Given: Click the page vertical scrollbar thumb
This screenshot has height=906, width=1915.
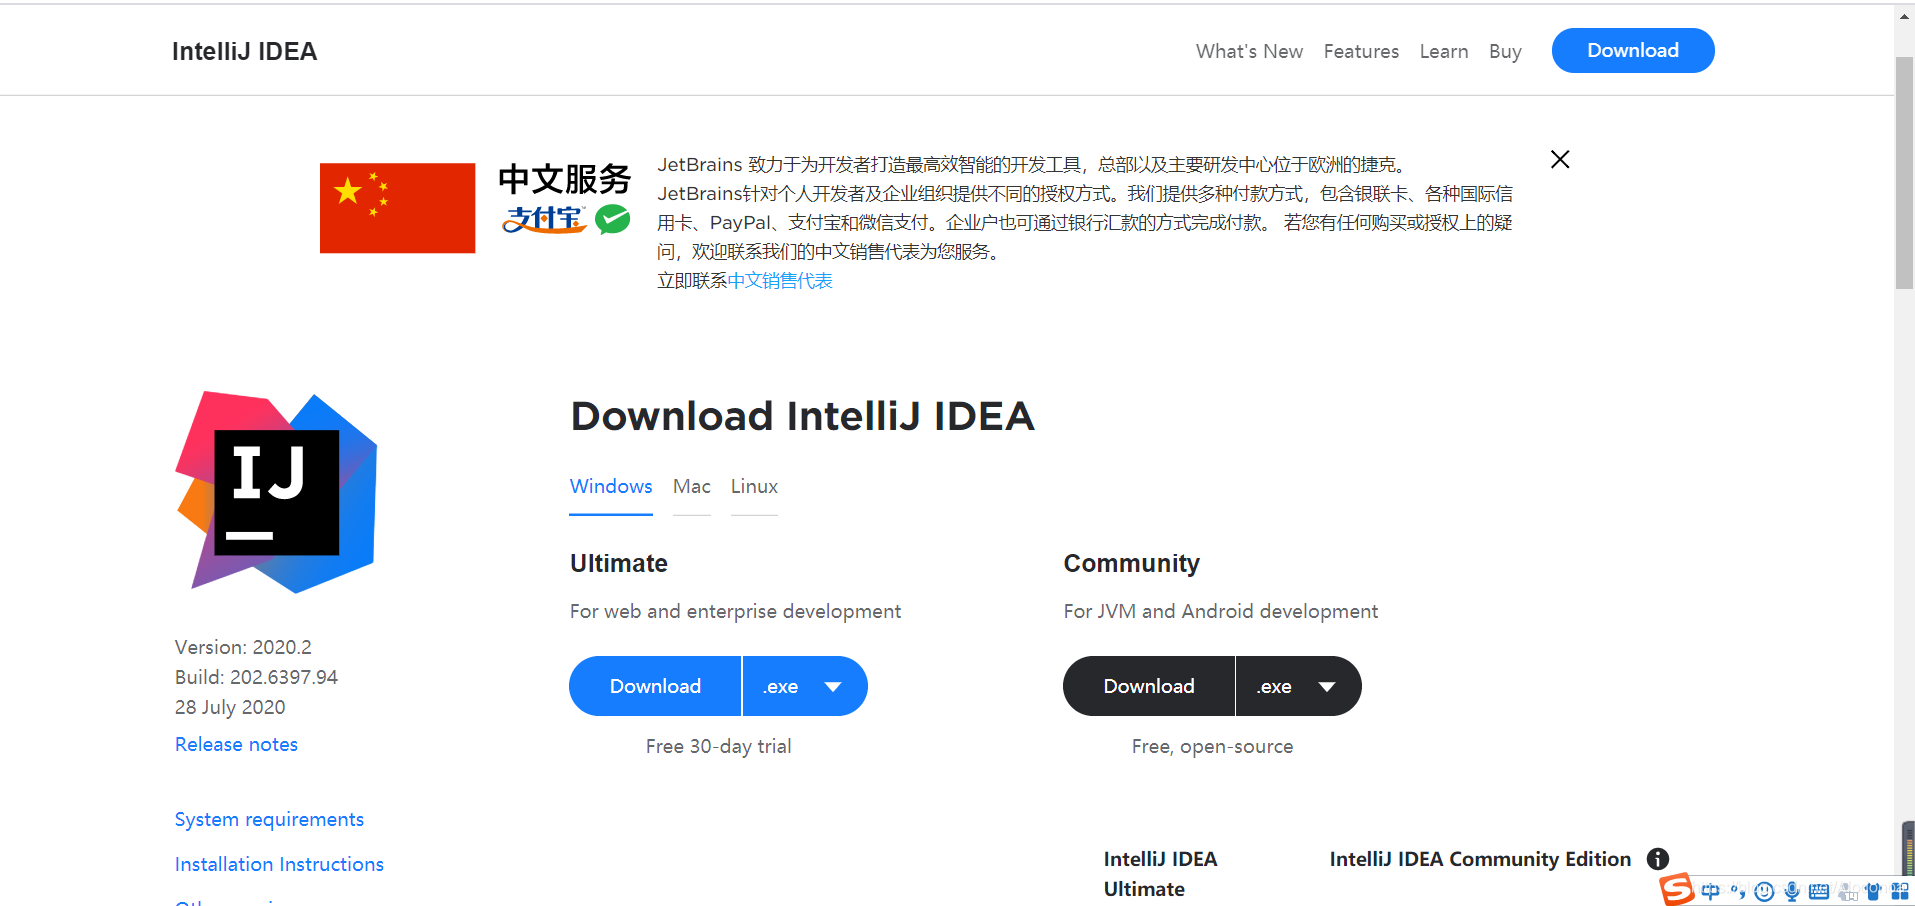Looking at the screenshot, I should click(x=1904, y=173).
